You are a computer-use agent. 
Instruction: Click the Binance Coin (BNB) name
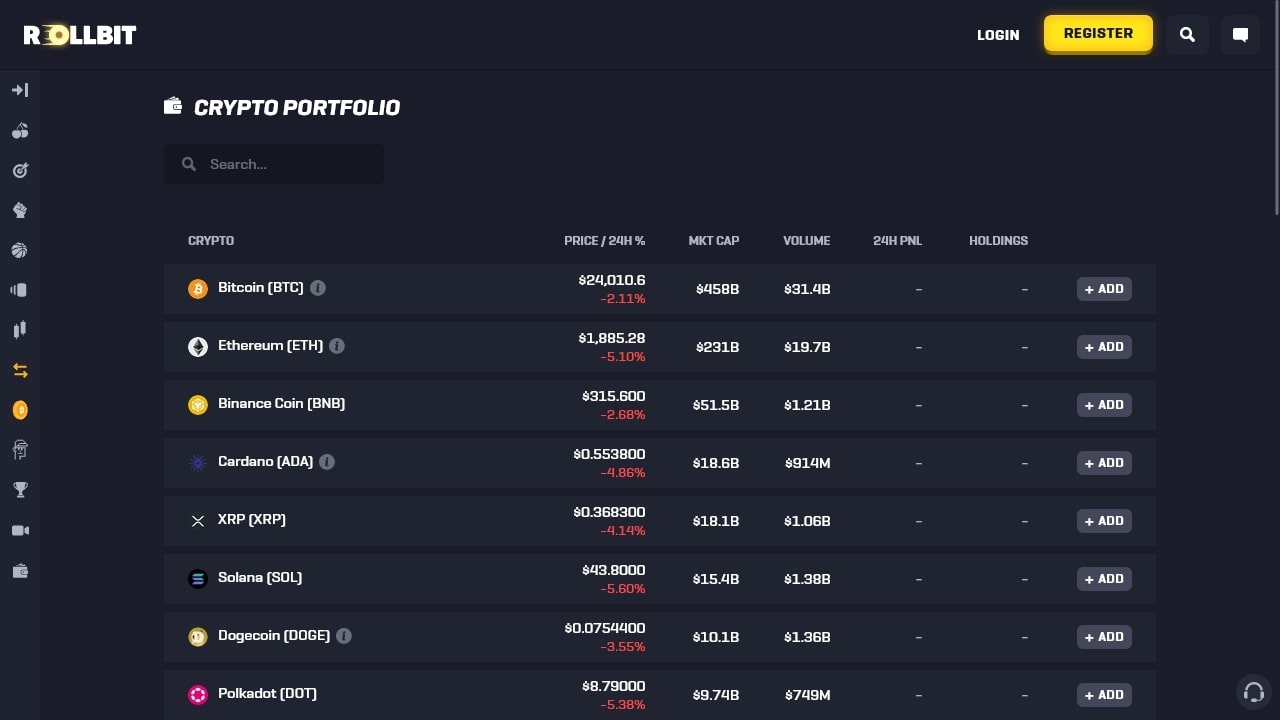click(282, 403)
